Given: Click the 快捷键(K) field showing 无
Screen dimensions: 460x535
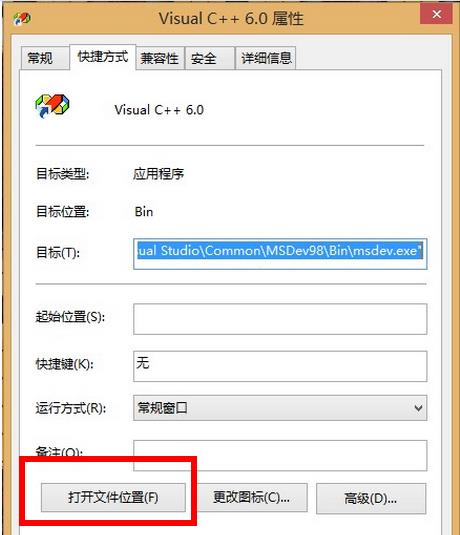Looking at the screenshot, I should [x=280, y=366].
